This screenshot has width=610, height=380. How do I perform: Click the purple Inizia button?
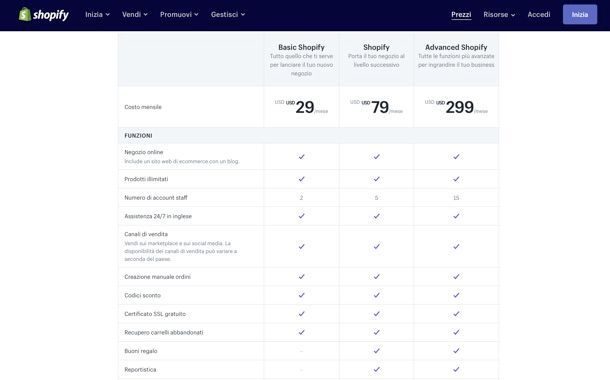click(580, 14)
